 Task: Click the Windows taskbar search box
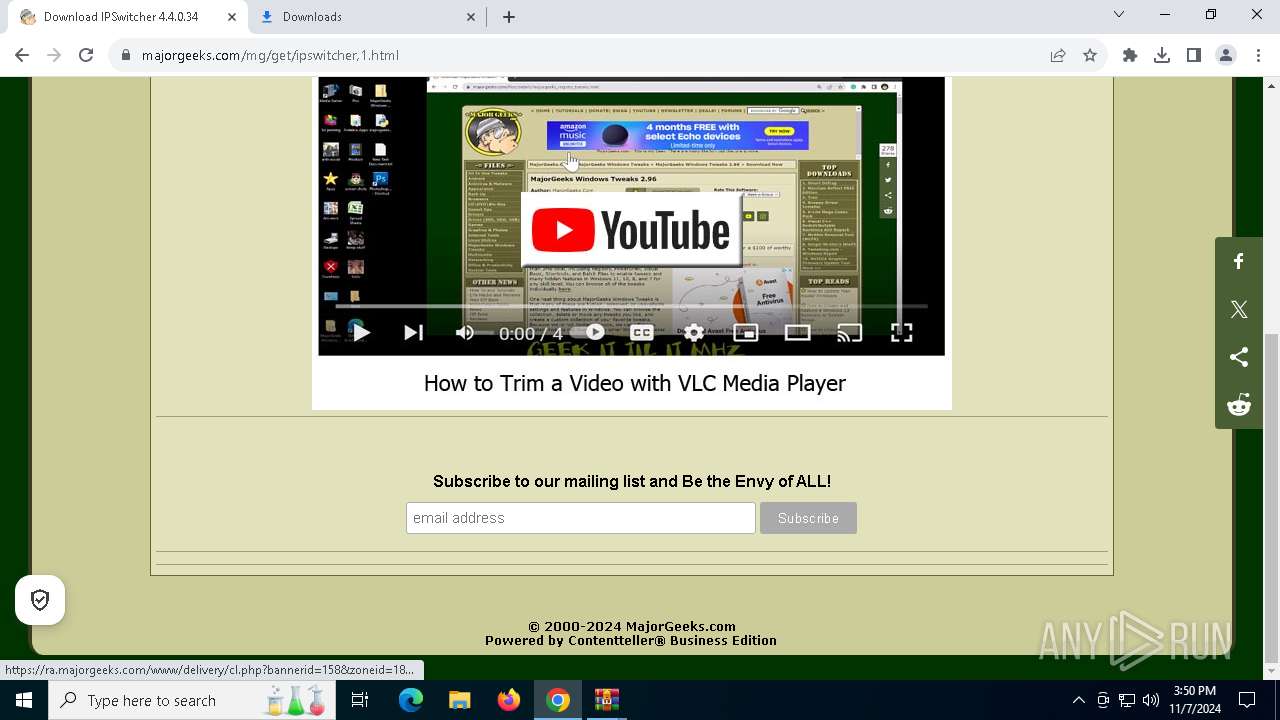coord(193,700)
